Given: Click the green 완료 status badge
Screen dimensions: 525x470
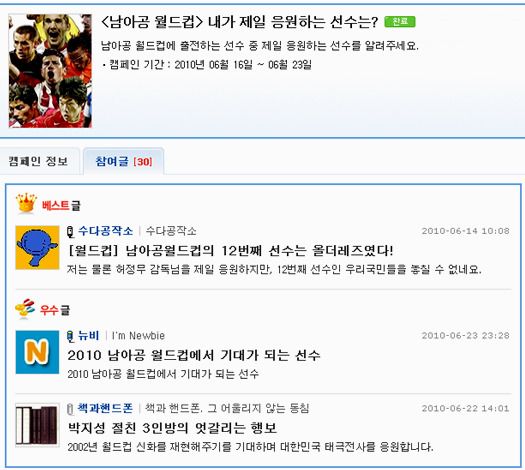Looking at the screenshot, I should [x=400, y=22].
